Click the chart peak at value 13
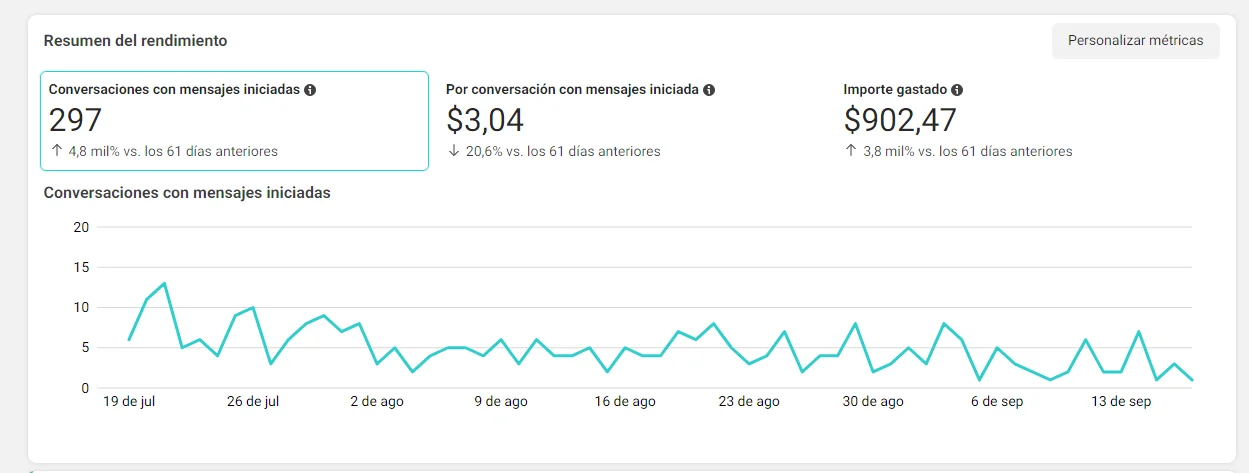This screenshot has width=1249, height=473. [164, 283]
